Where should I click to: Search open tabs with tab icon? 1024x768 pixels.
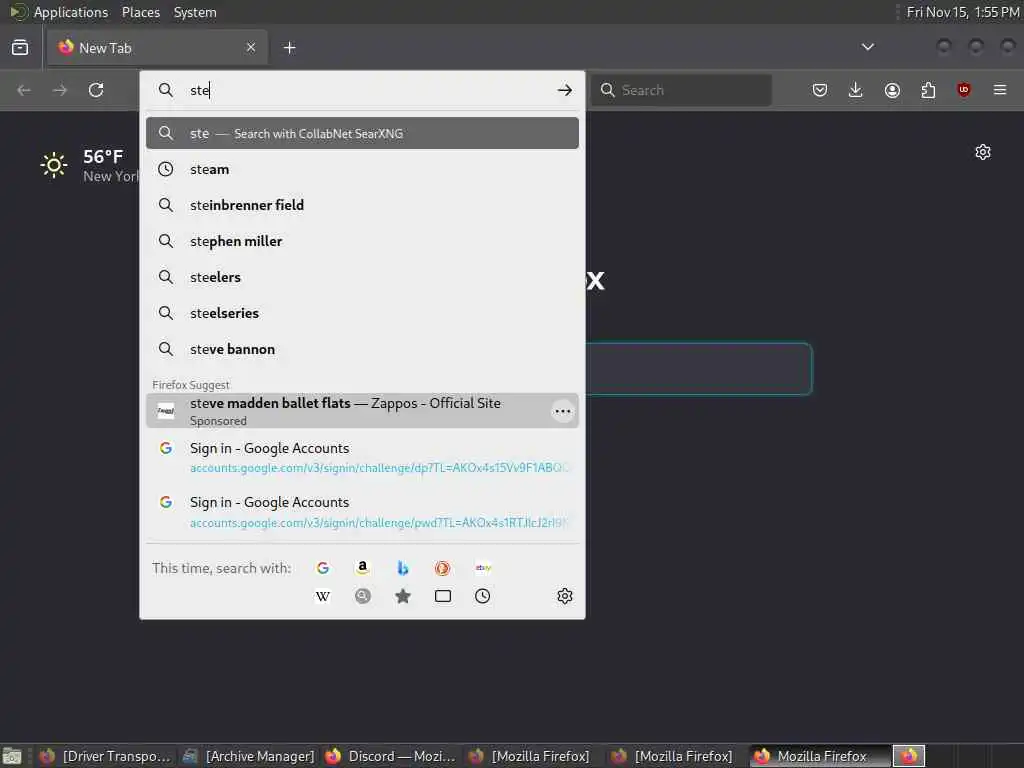click(443, 596)
